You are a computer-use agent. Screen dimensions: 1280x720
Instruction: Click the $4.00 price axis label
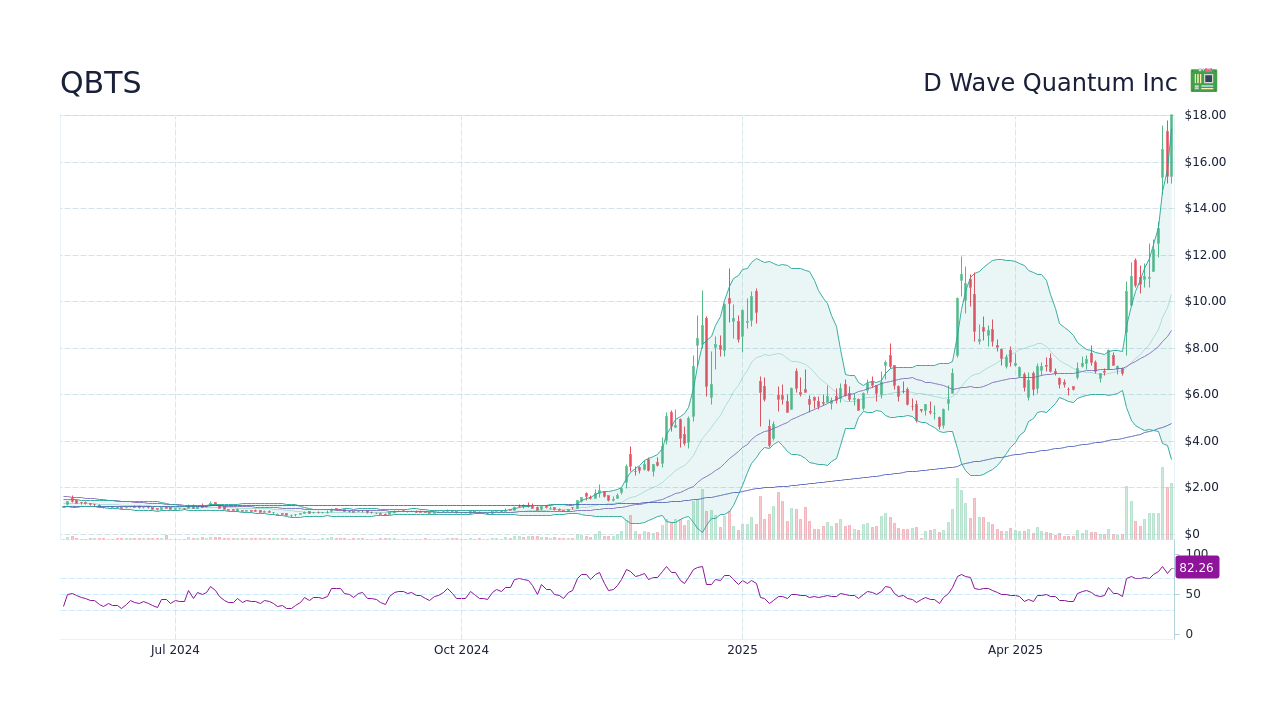pos(1202,441)
